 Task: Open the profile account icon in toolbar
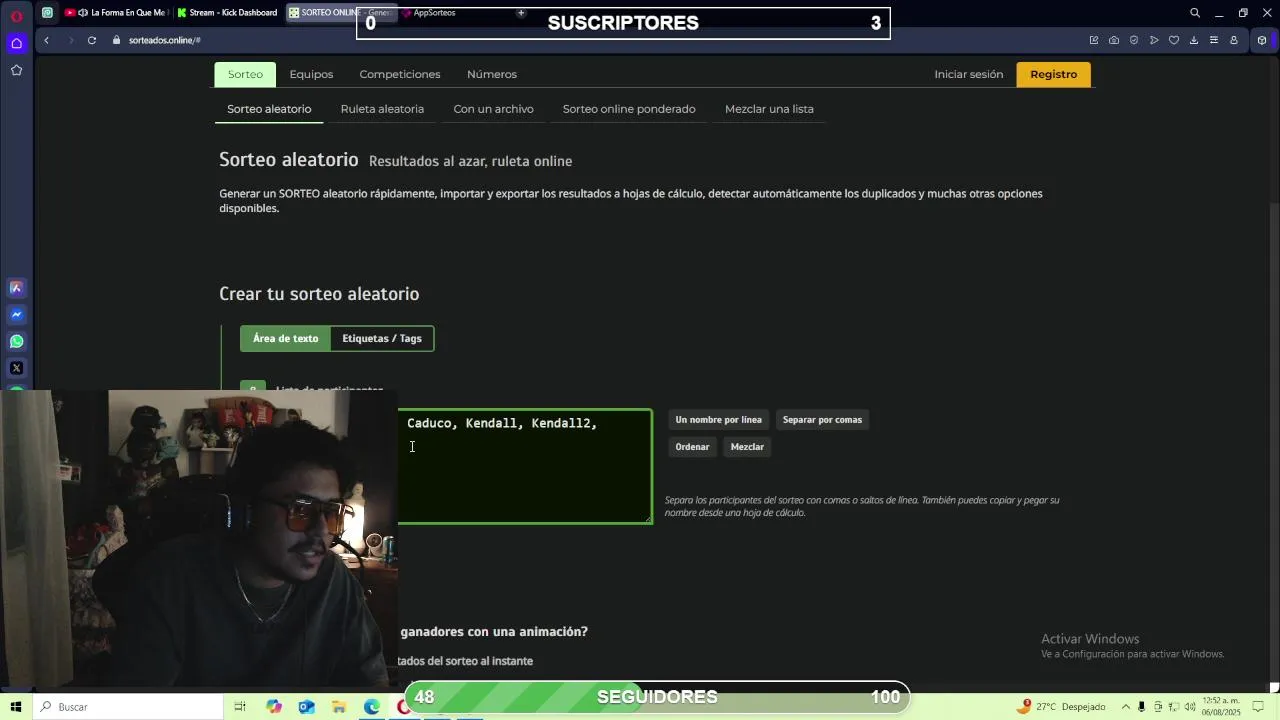coord(1234,40)
